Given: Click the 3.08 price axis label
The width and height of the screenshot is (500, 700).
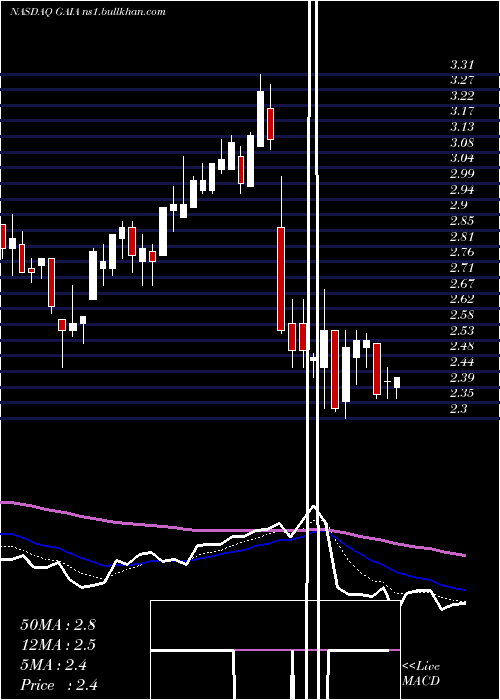Looking at the screenshot, I should pyautogui.click(x=462, y=143).
